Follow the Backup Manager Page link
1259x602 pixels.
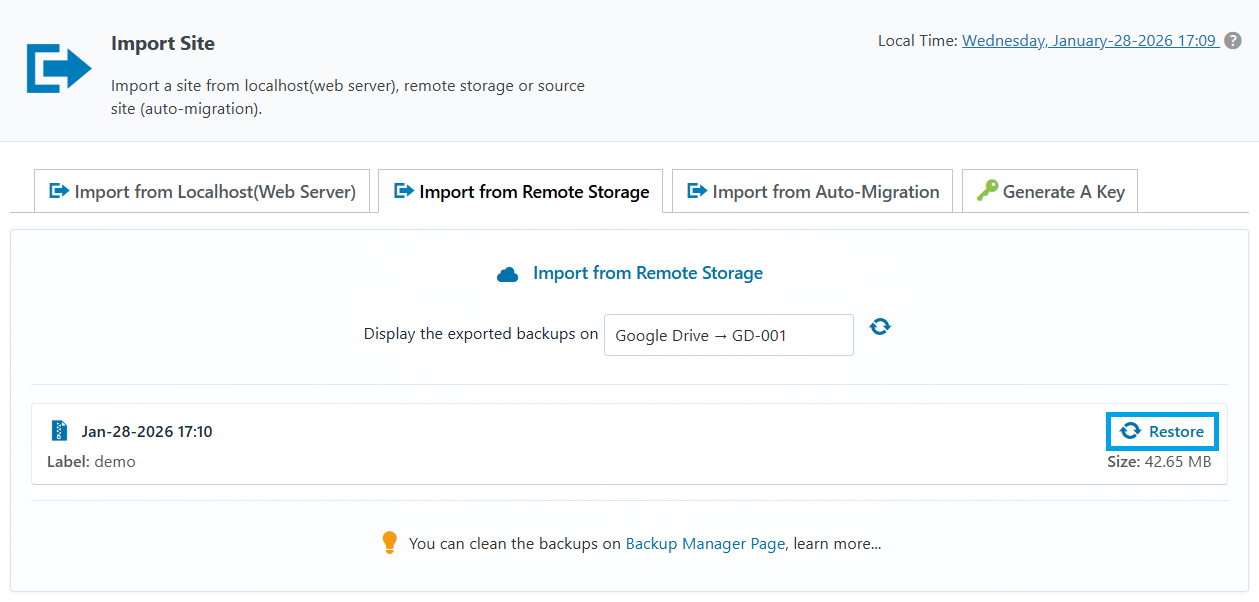coord(705,544)
